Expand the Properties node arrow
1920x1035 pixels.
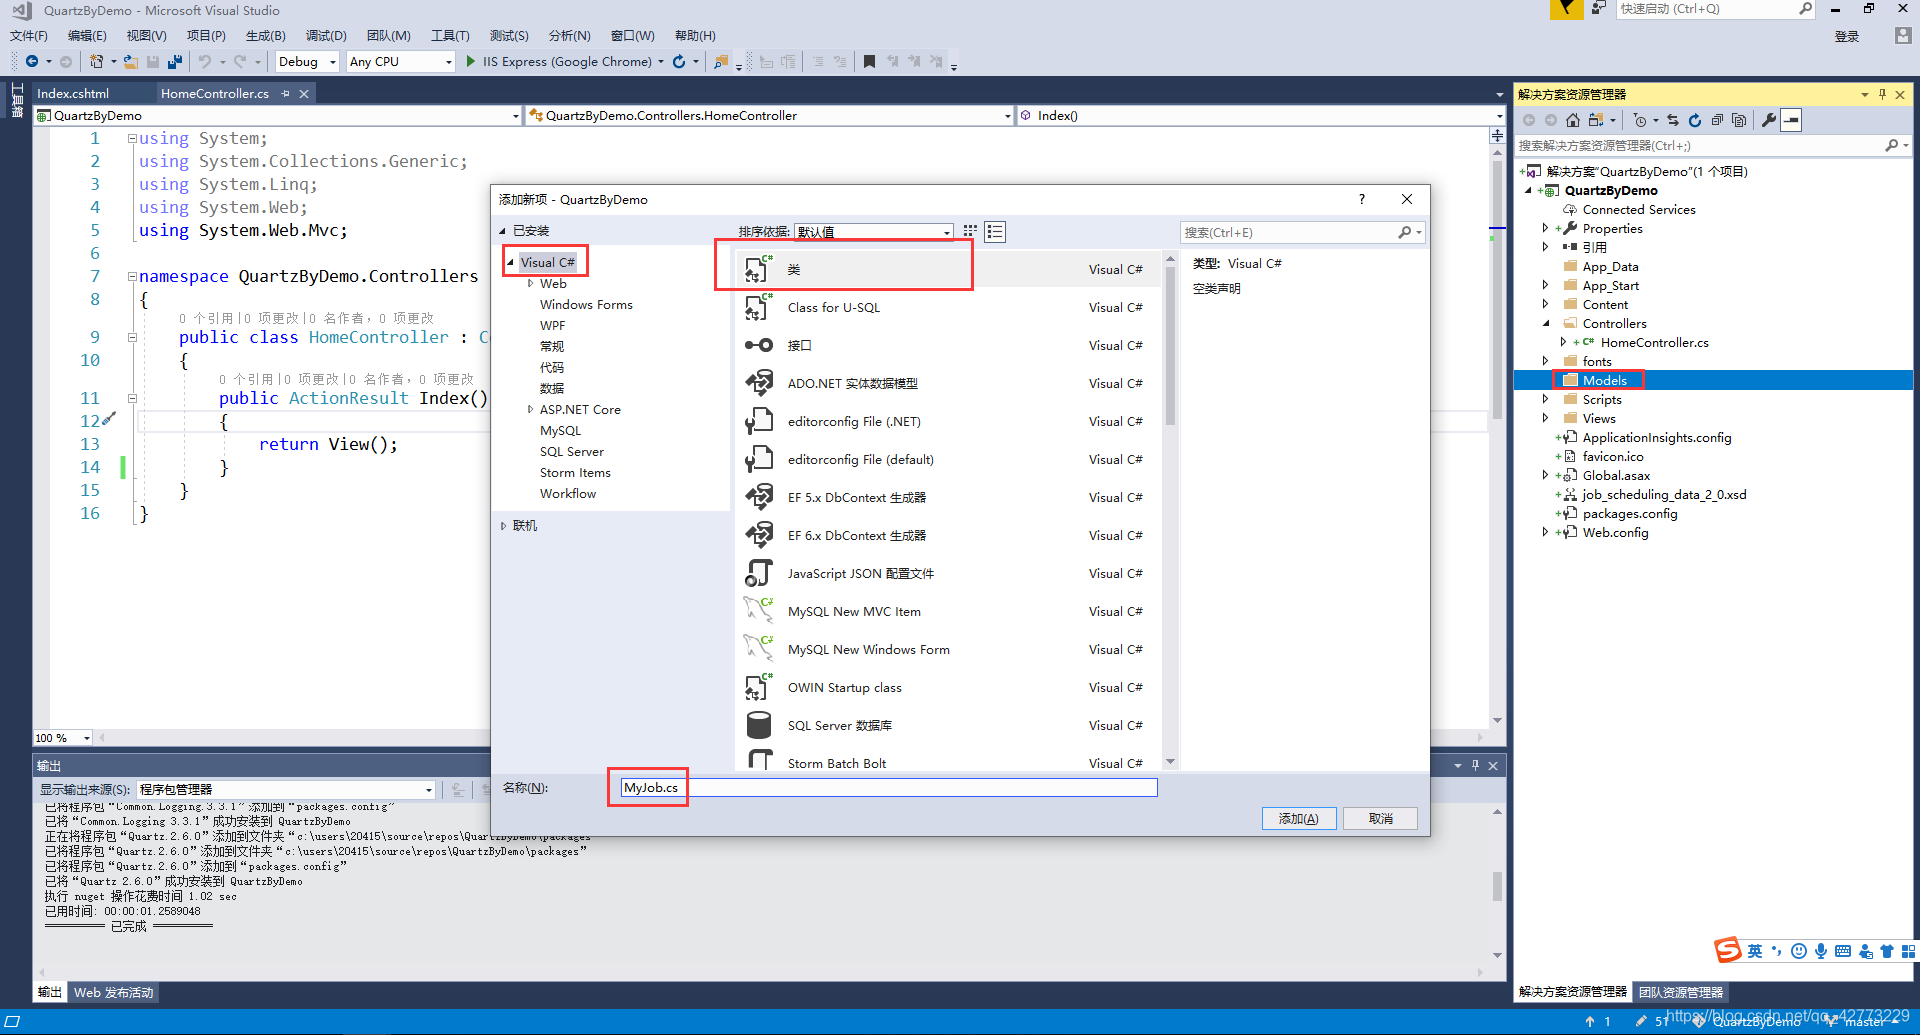(x=1546, y=228)
